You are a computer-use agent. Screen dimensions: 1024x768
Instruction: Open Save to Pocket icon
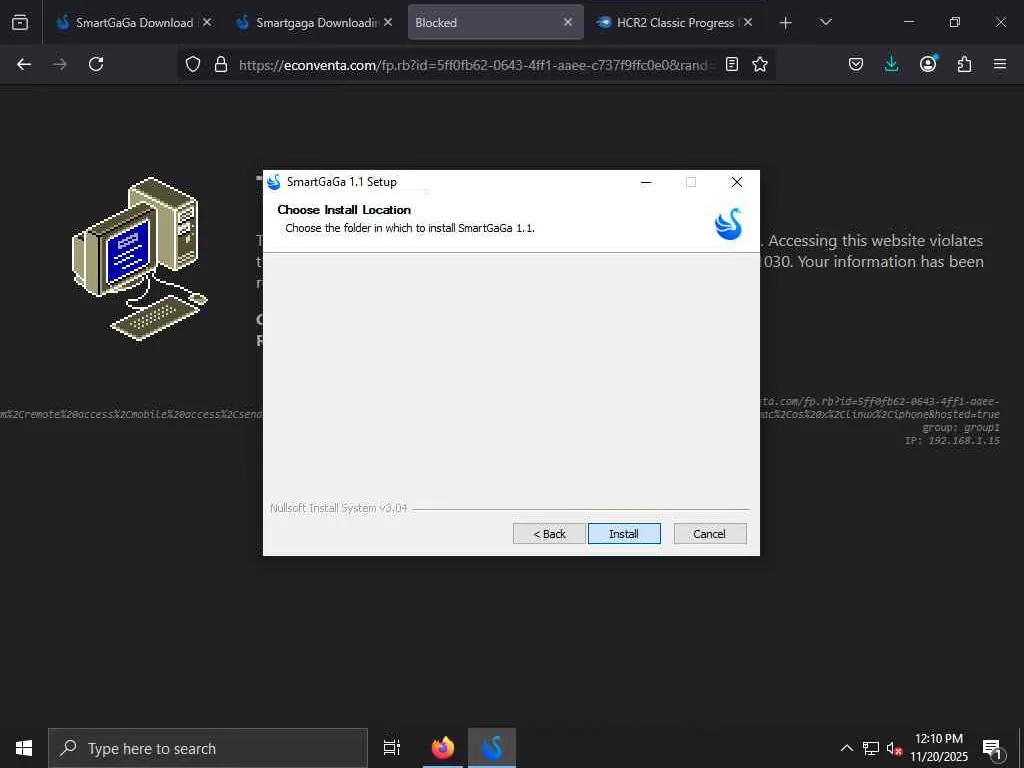coord(856,64)
